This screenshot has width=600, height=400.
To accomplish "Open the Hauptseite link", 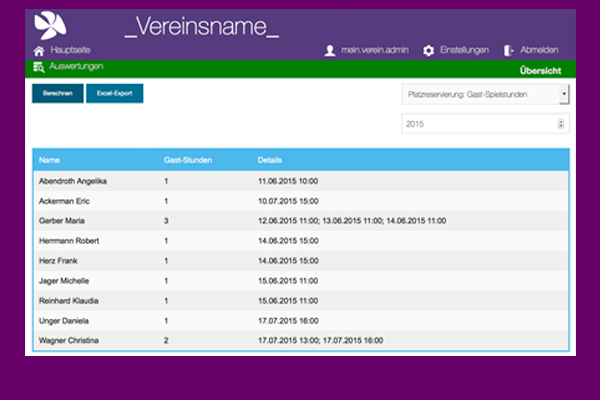I will 70,50.
